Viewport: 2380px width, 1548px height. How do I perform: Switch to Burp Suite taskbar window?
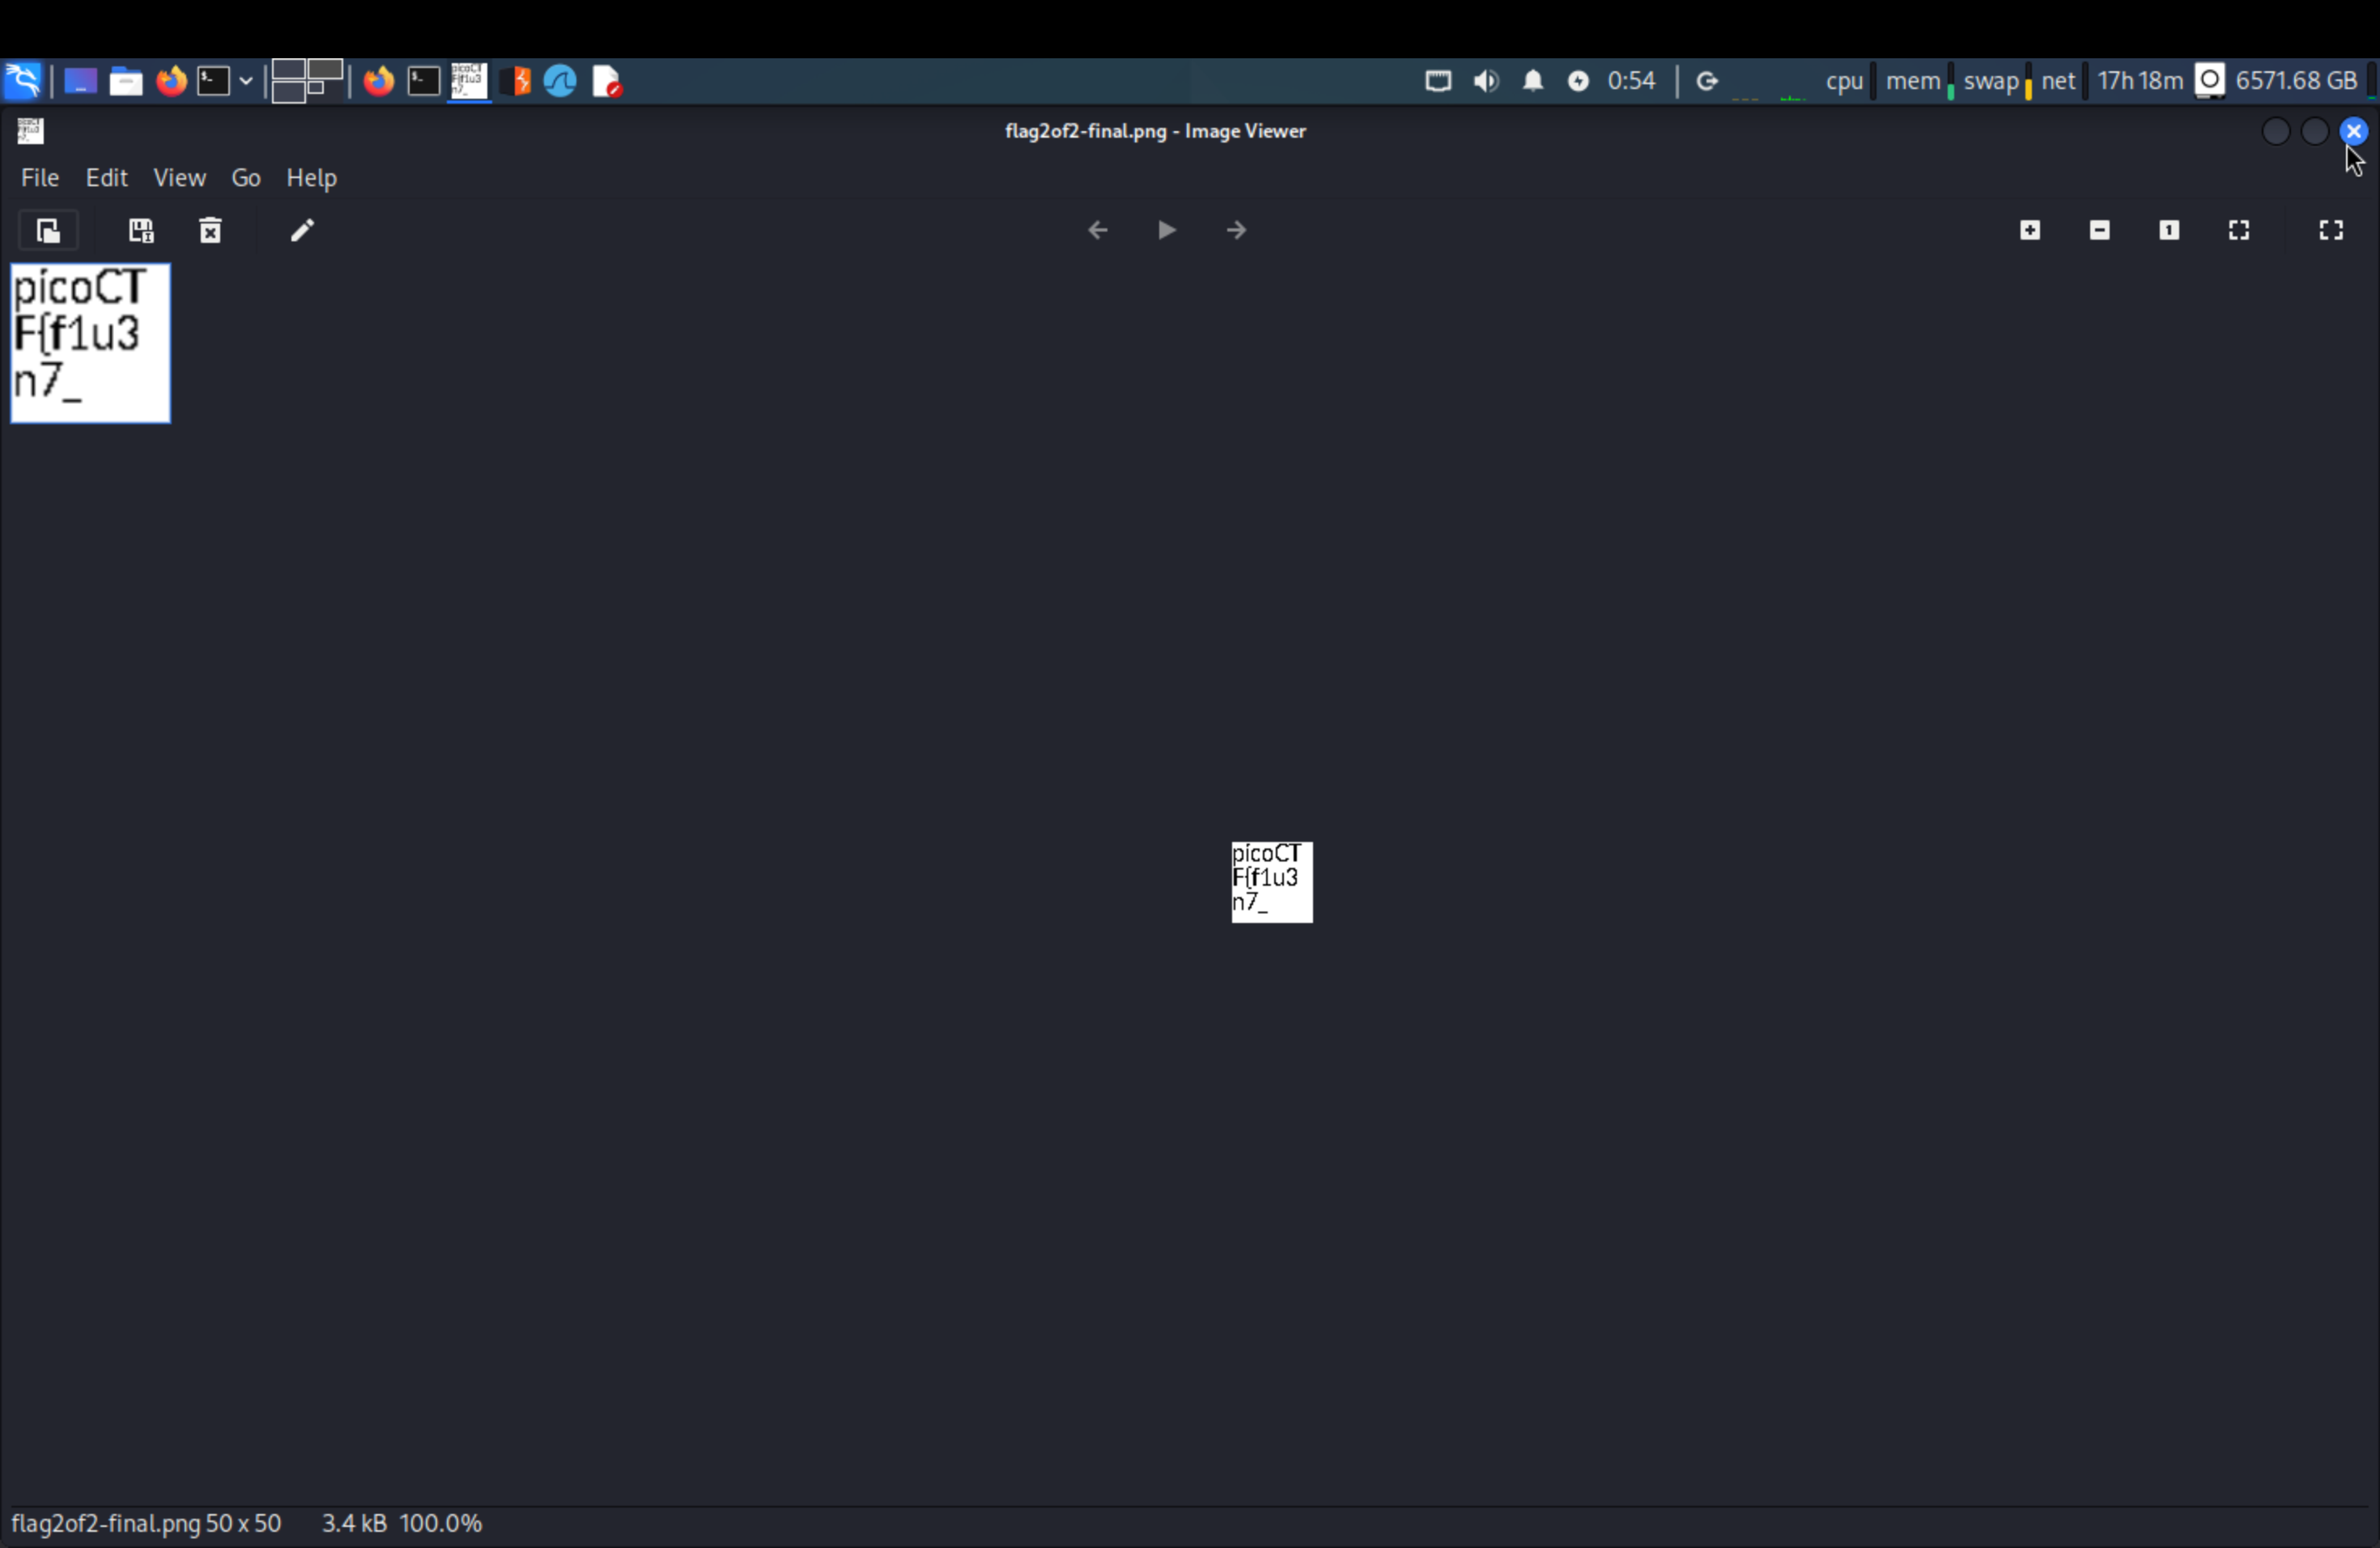click(x=515, y=81)
